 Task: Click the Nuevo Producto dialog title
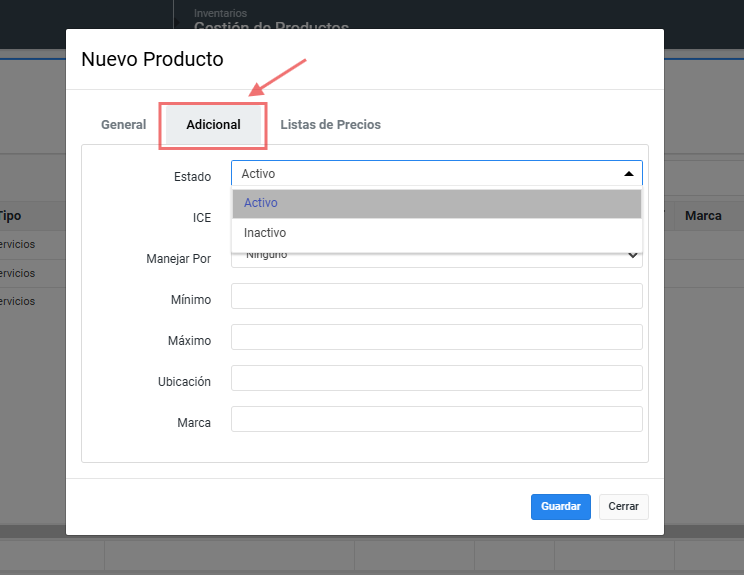(x=152, y=59)
